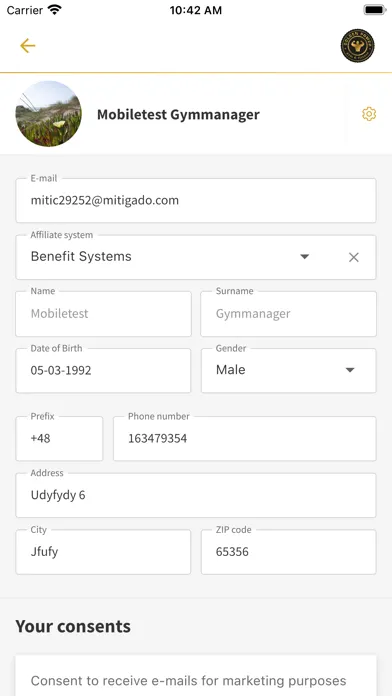The height and width of the screenshot is (696, 392).
Task: Open the Gender dropdown
Action: 289,370
